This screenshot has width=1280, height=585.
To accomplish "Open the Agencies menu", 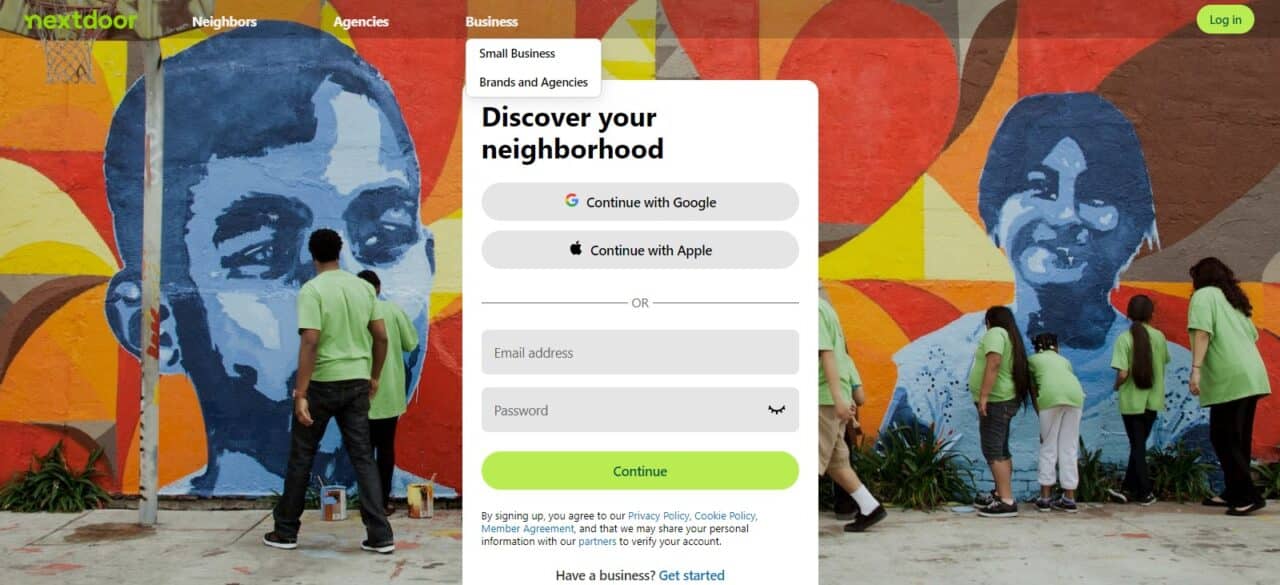I will [361, 21].
